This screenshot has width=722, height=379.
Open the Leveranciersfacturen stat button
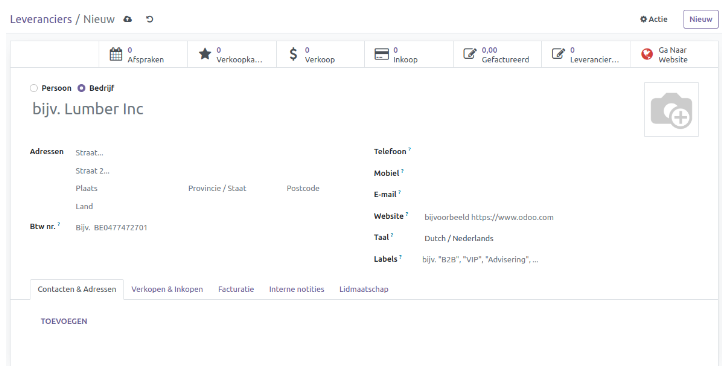tap(586, 54)
